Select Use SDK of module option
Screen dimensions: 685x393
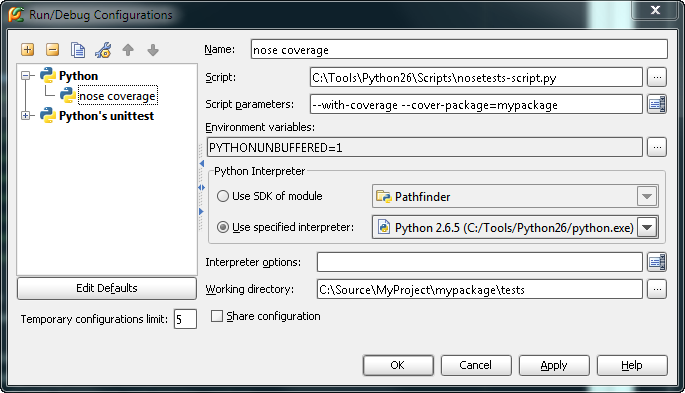223,196
